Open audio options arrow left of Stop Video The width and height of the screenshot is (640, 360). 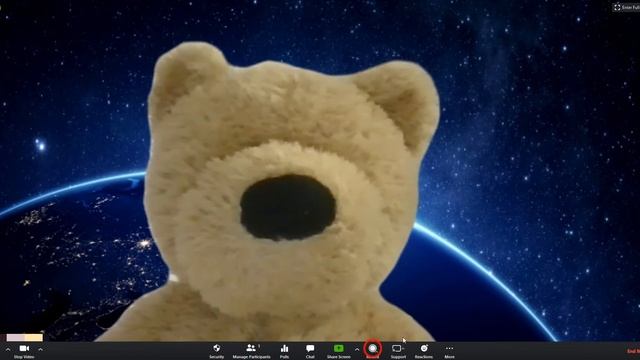8,349
